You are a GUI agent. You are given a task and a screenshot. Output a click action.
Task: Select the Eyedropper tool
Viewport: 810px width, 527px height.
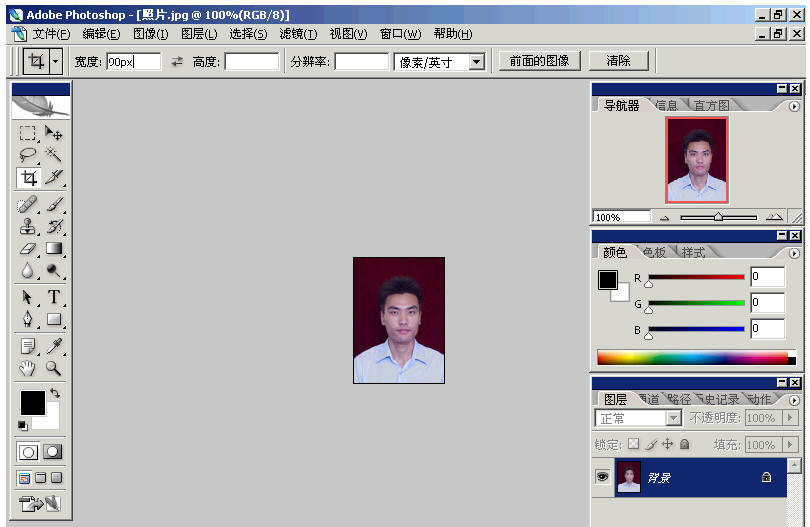[x=54, y=346]
